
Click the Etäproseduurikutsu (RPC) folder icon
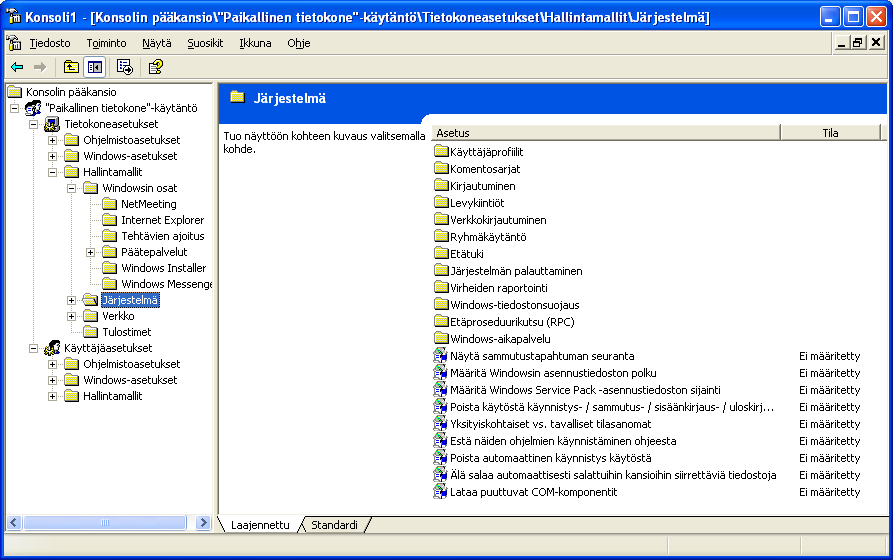coord(441,321)
